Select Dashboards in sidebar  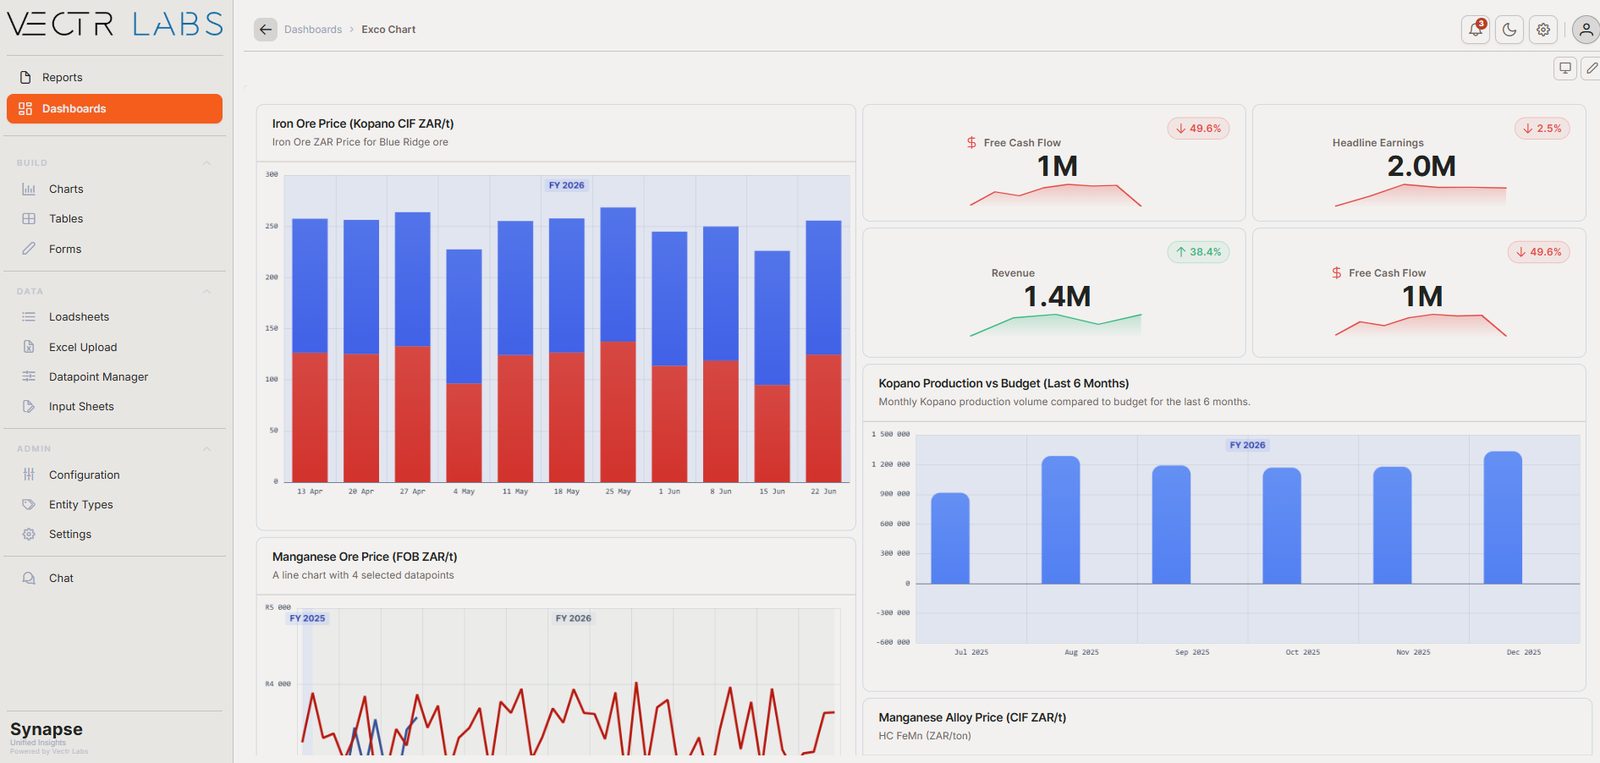point(114,109)
